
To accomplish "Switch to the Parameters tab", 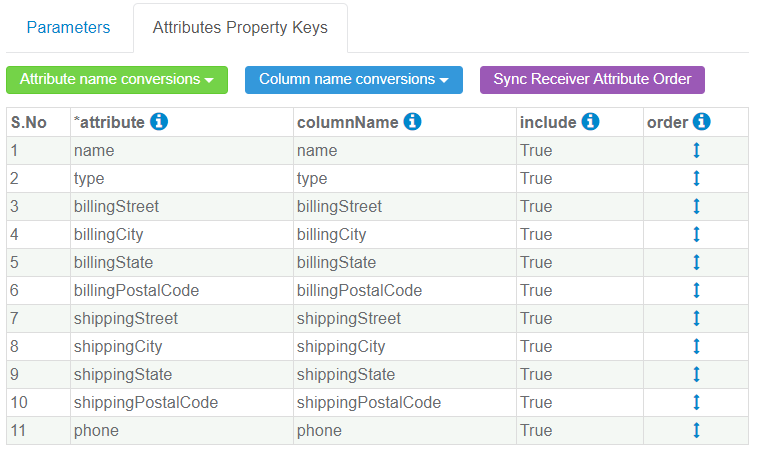I will click(x=68, y=27).
